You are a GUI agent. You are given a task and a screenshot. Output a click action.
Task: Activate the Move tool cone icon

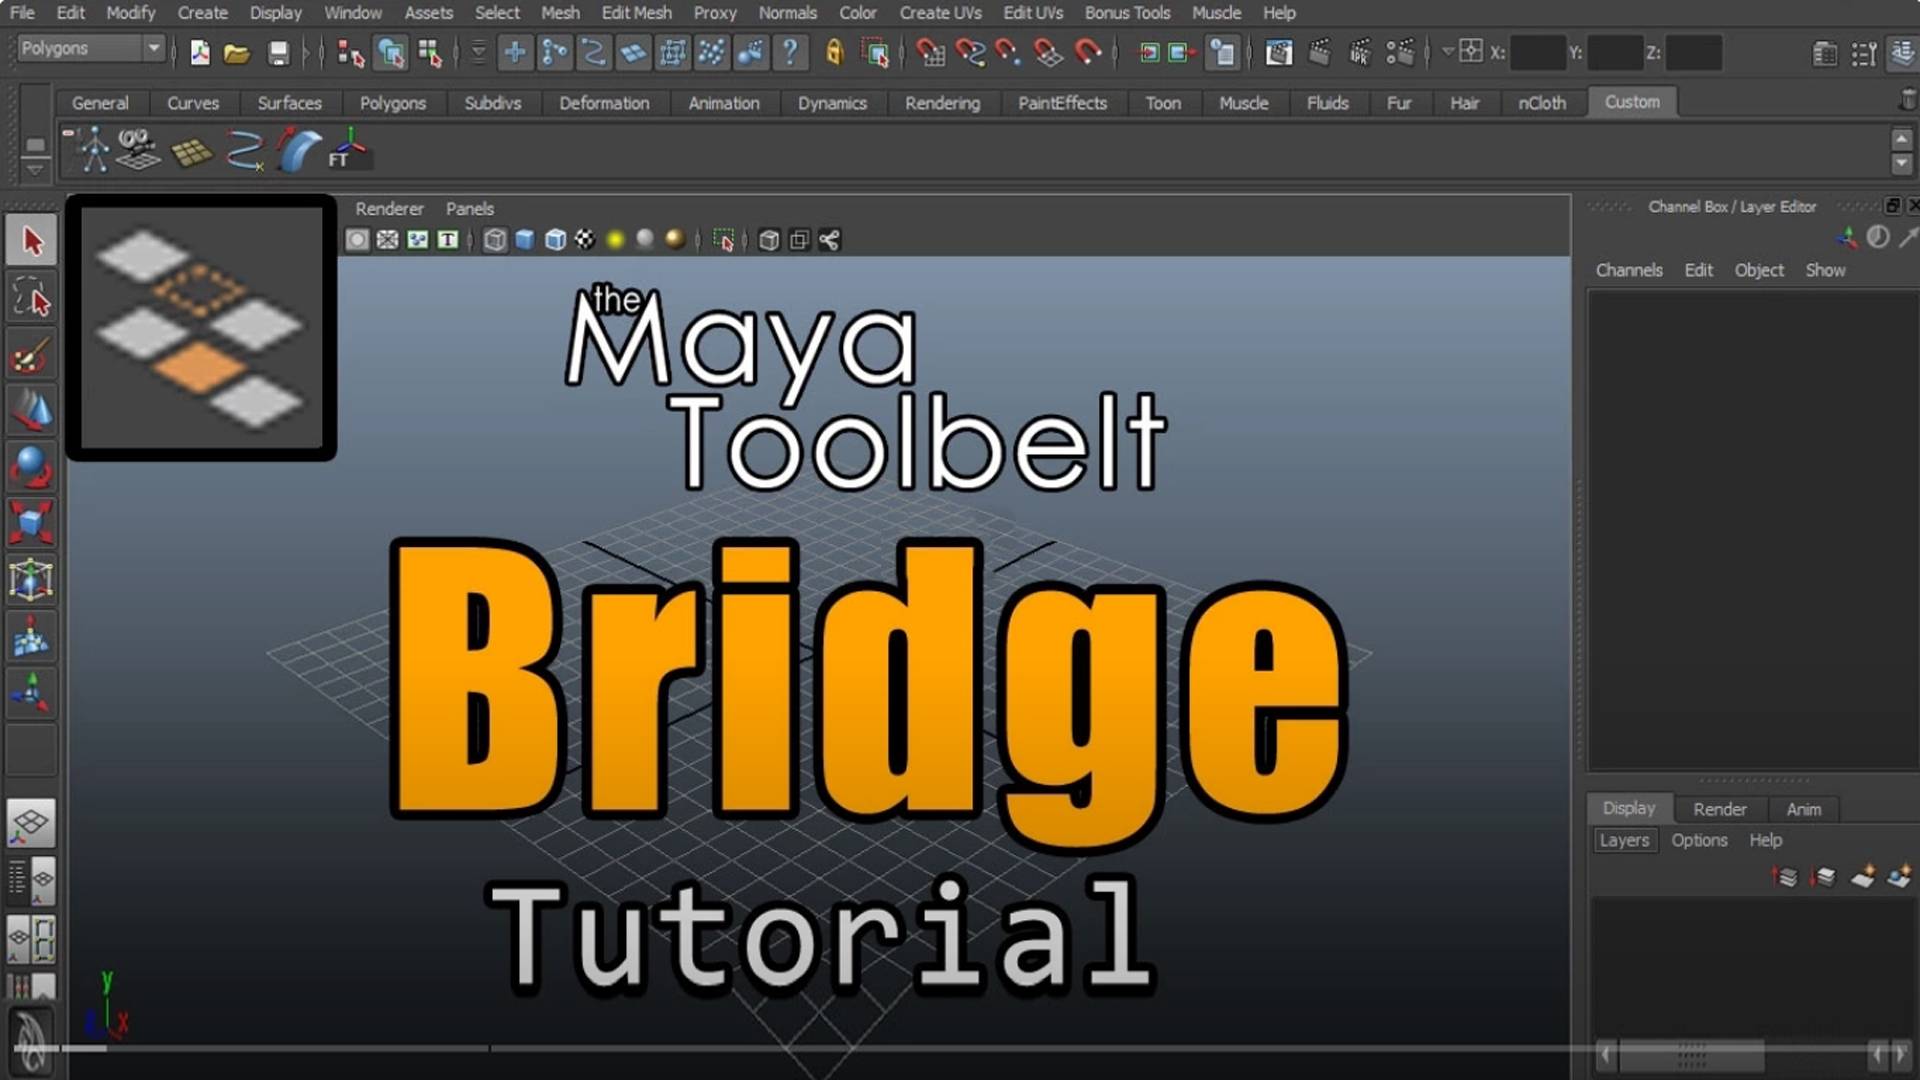31,411
